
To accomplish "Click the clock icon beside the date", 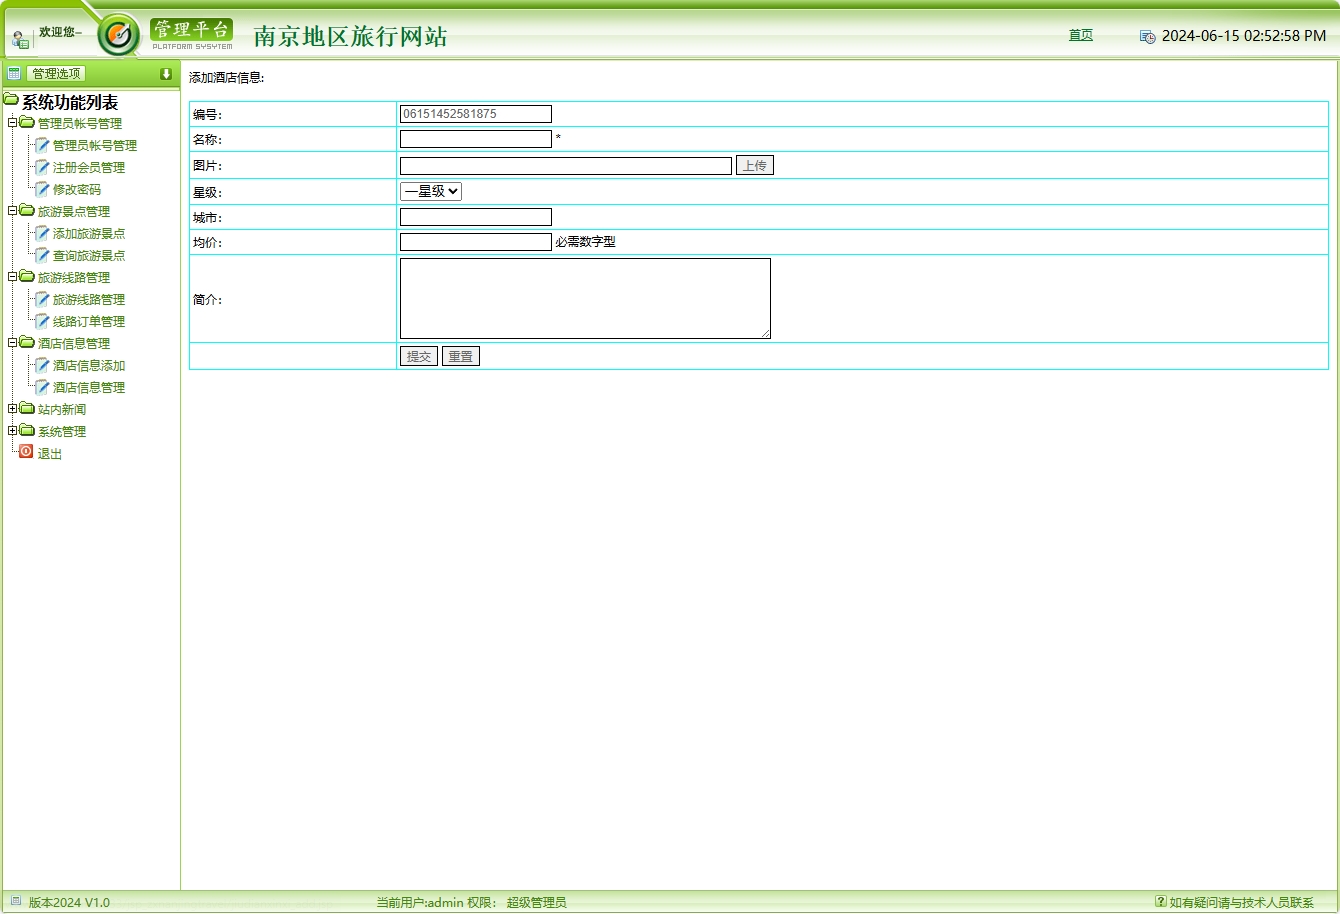I will click(x=1148, y=37).
